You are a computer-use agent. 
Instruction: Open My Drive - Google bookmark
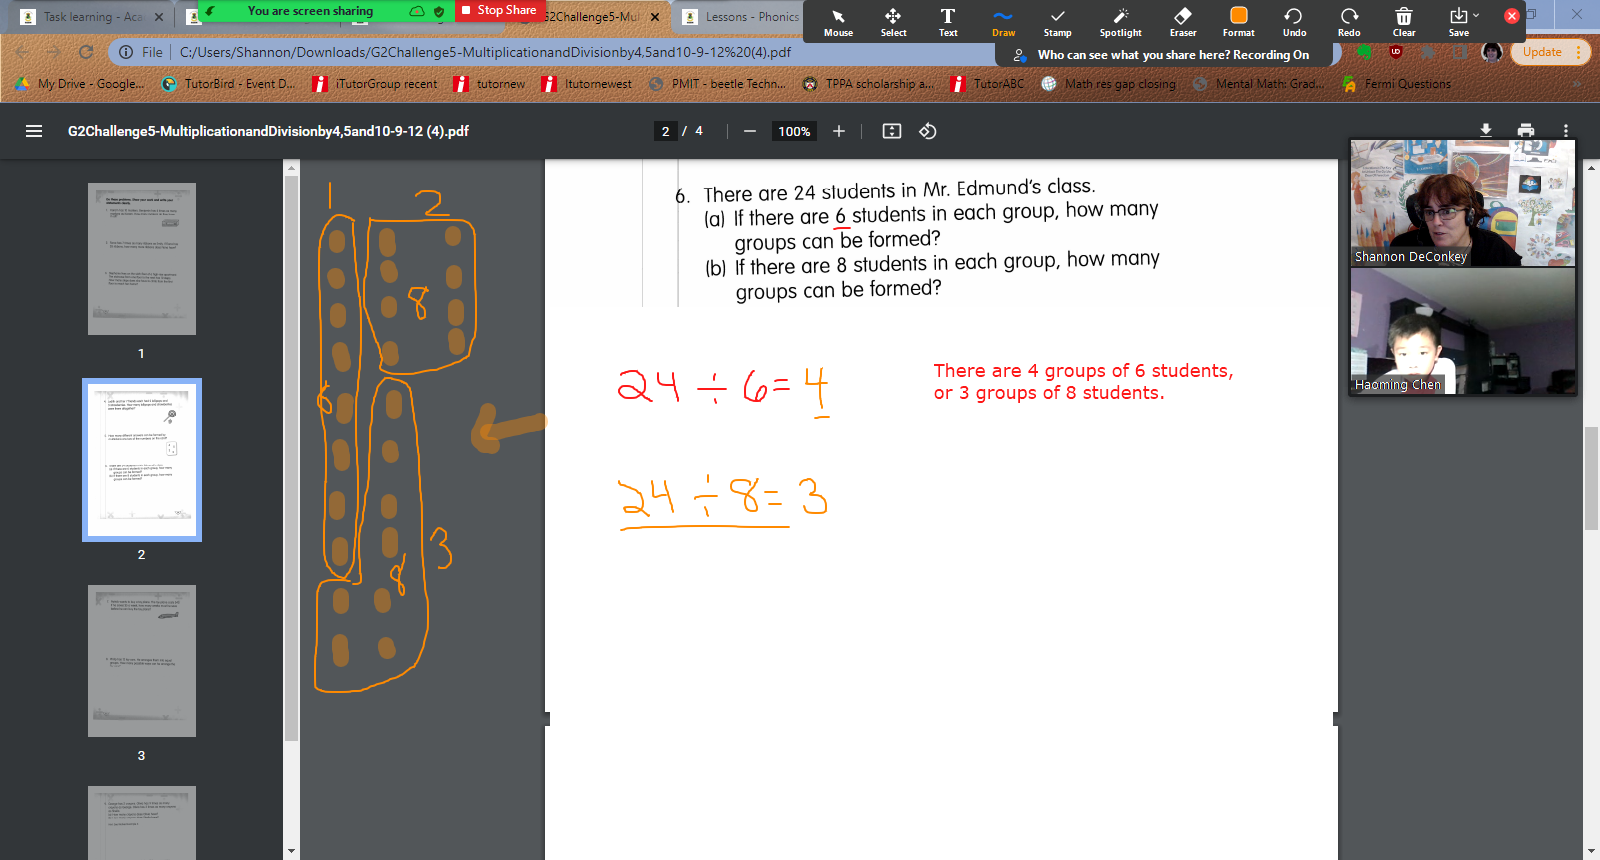click(x=80, y=84)
